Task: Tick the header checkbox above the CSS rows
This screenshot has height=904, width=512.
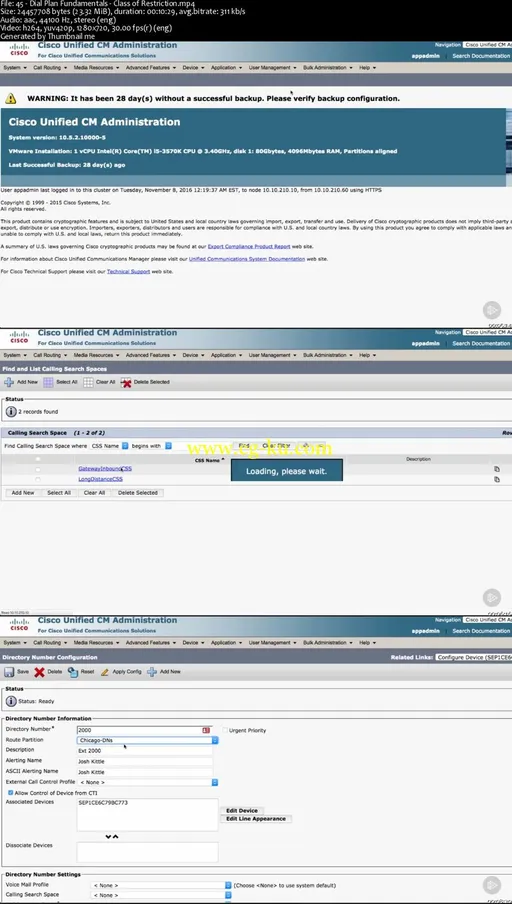Action: tap(38, 459)
